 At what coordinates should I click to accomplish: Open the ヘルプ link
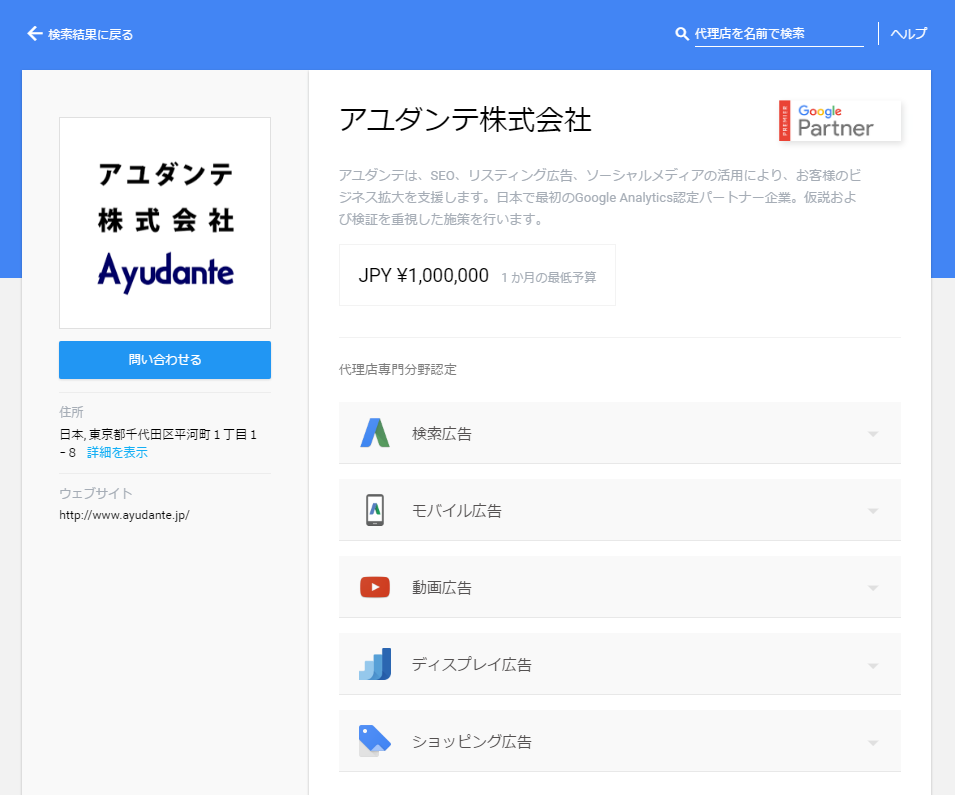coord(909,34)
